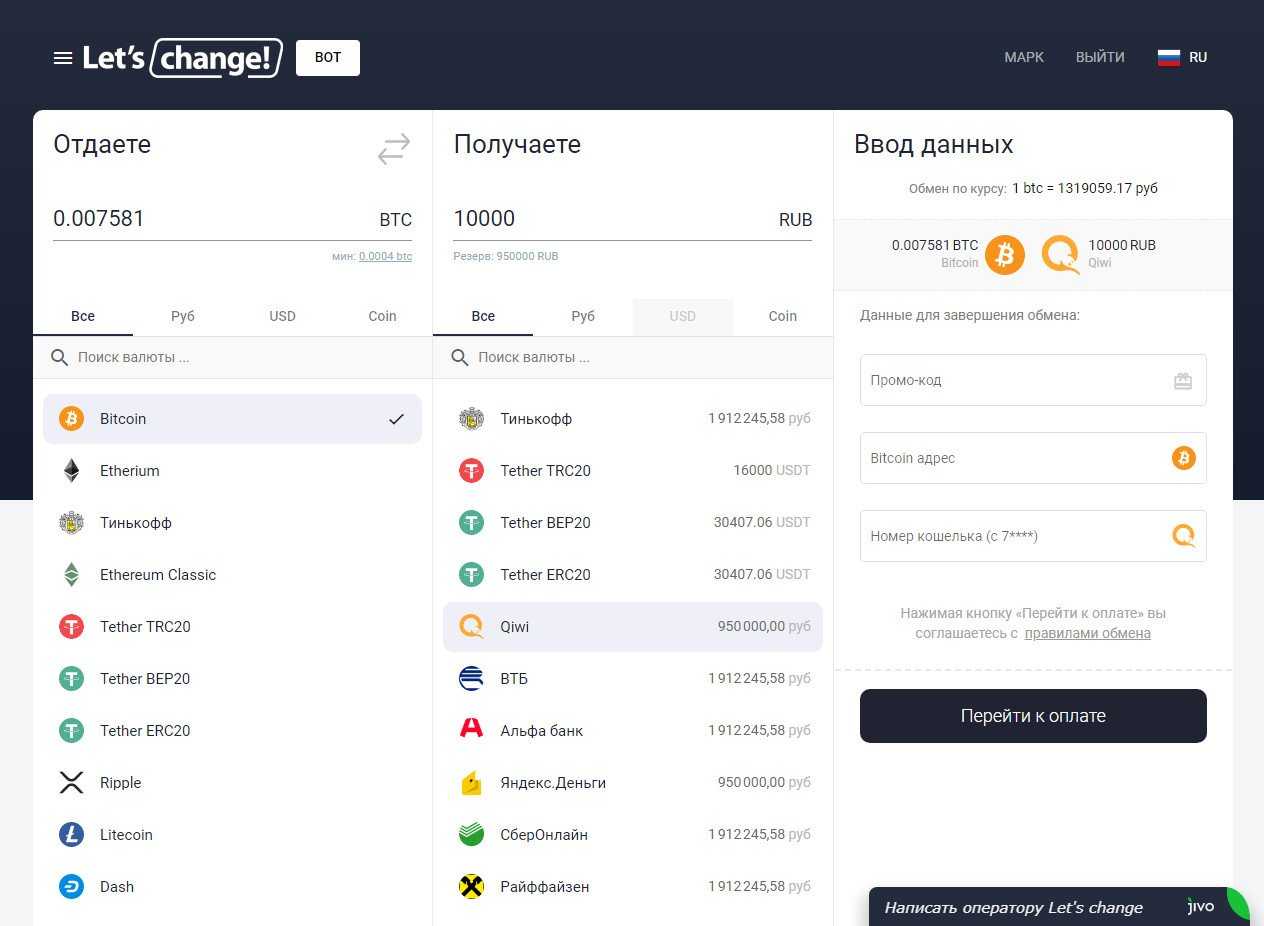The image size is (1264, 926).
Task: Click the receive currency search field
Action: [x=633, y=358]
